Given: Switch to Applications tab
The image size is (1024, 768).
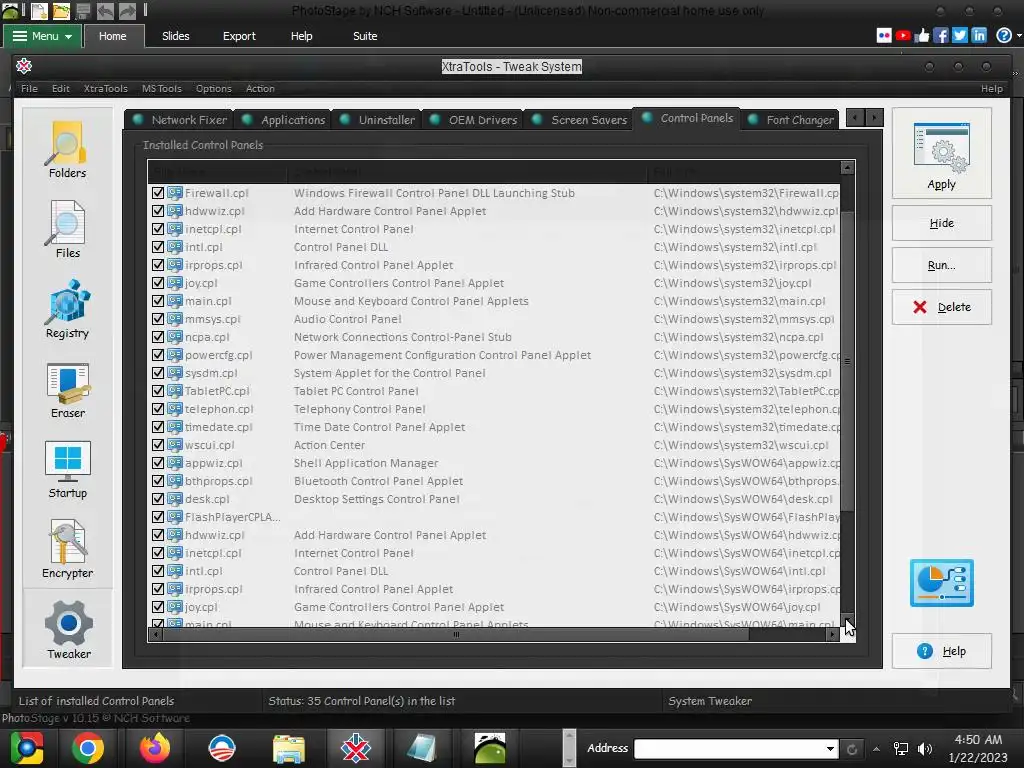Looking at the screenshot, I should coord(283,120).
